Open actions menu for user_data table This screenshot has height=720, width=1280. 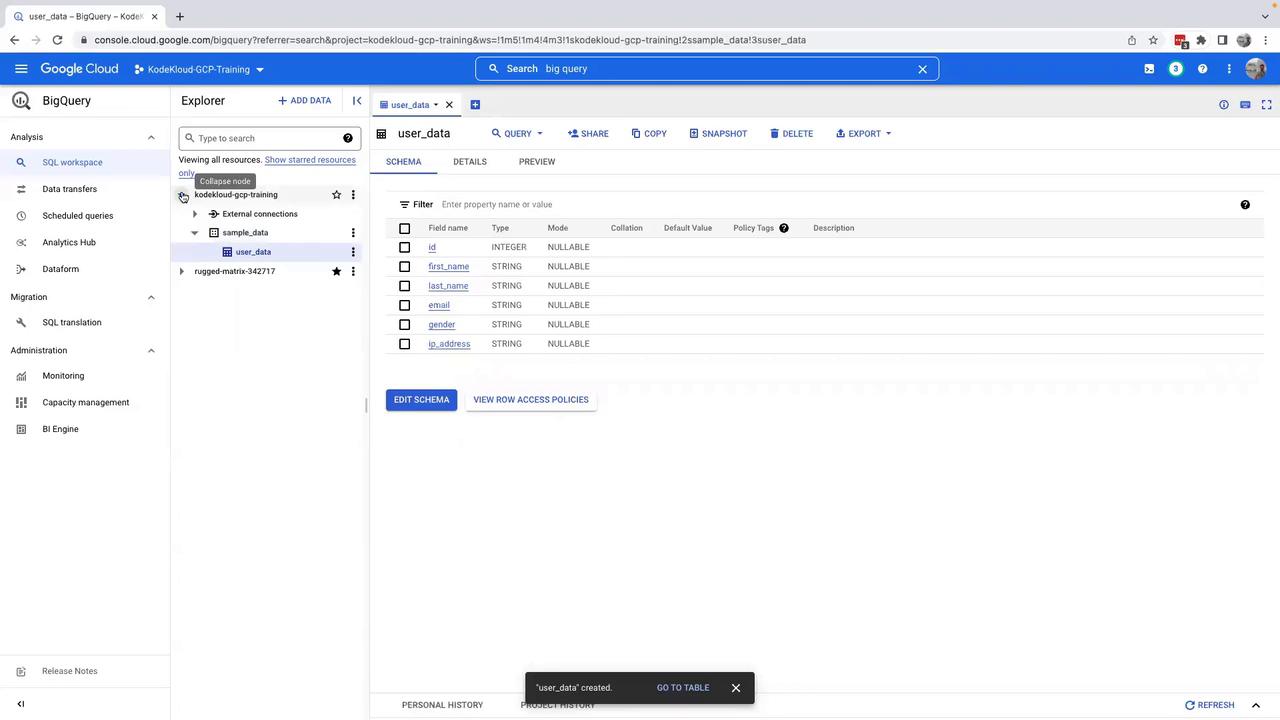pos(353,252)
